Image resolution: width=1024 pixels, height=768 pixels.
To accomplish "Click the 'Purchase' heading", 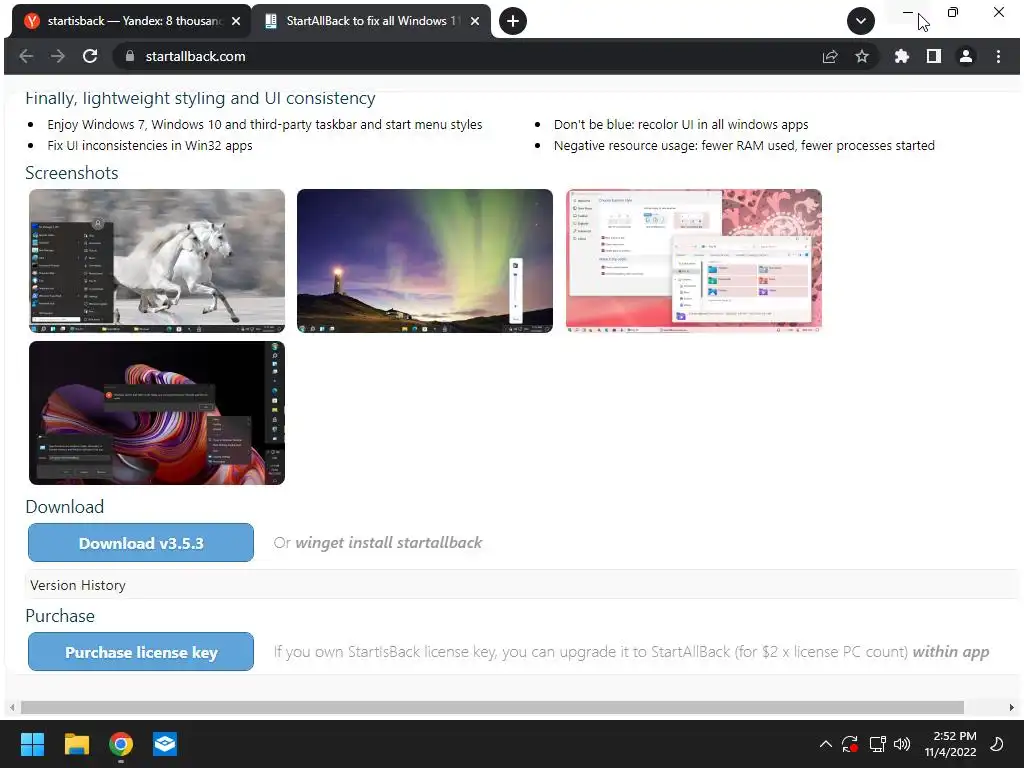I will [x=60, y=616].
